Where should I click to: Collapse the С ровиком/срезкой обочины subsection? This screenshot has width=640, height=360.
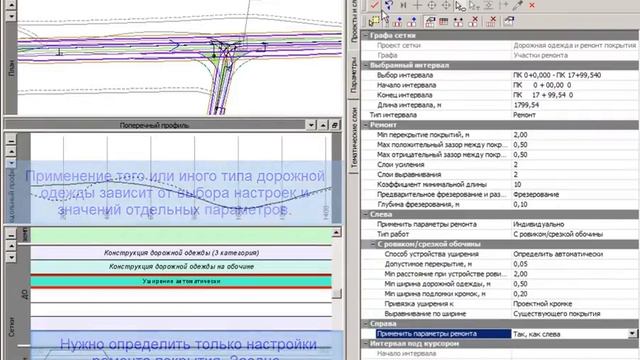coord(373,244)
